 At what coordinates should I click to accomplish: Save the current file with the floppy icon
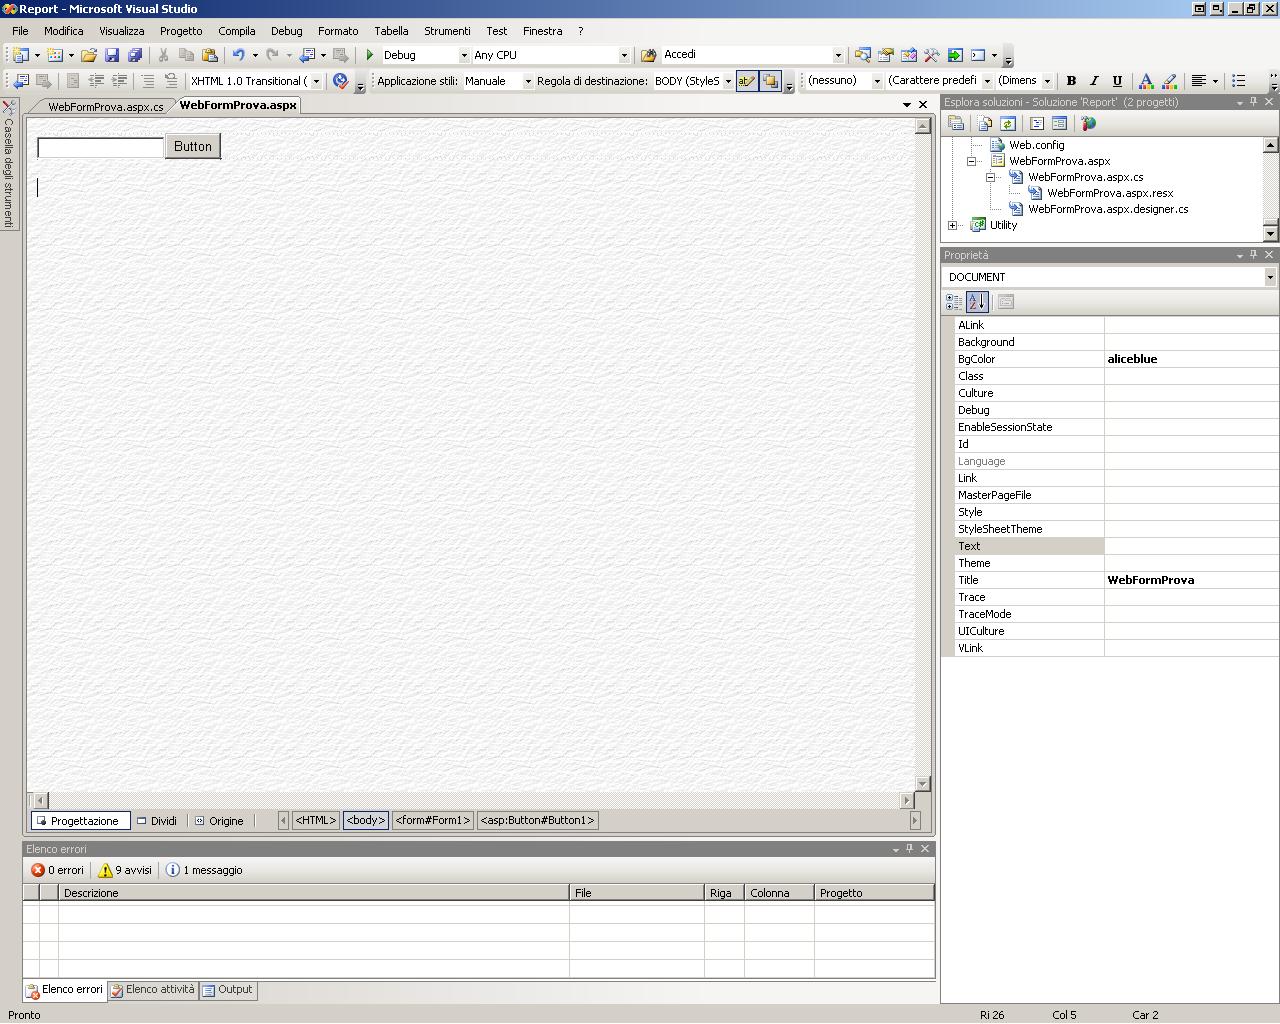112,55
